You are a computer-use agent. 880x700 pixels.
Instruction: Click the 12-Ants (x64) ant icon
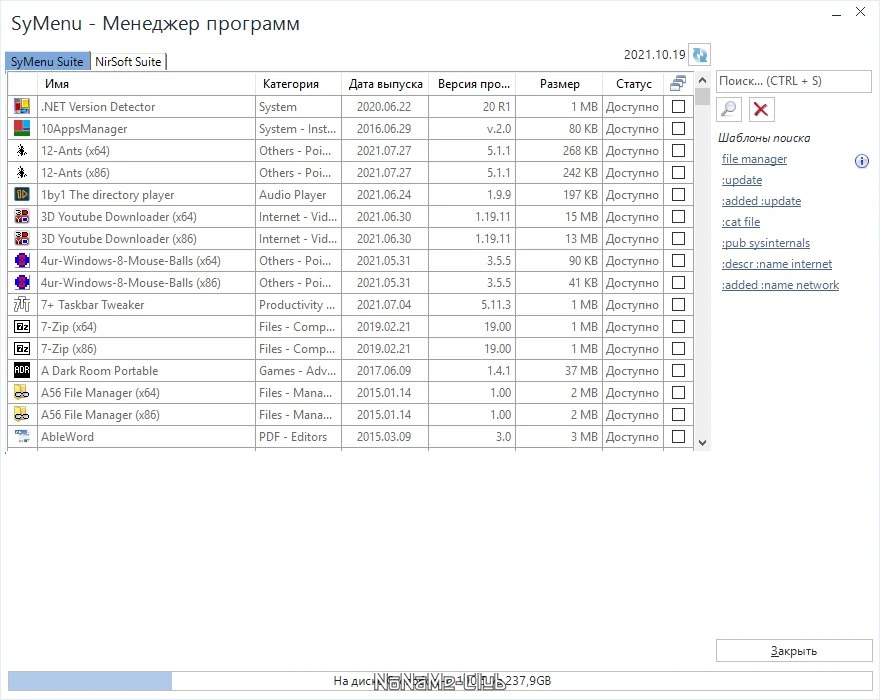(x=22, y=150)
